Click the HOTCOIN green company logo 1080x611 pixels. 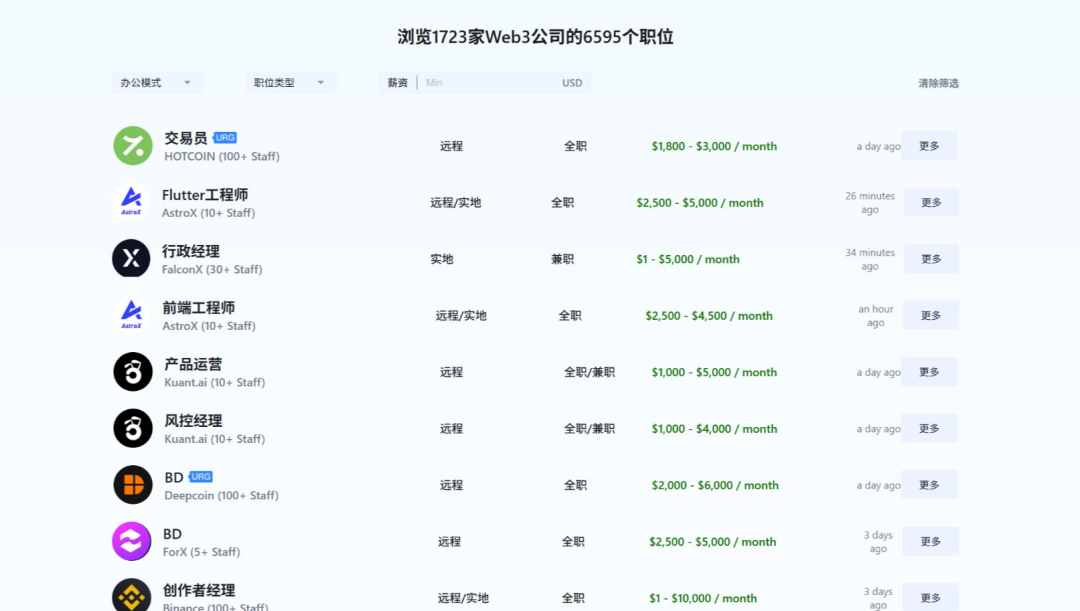click(x=133, y=146)
